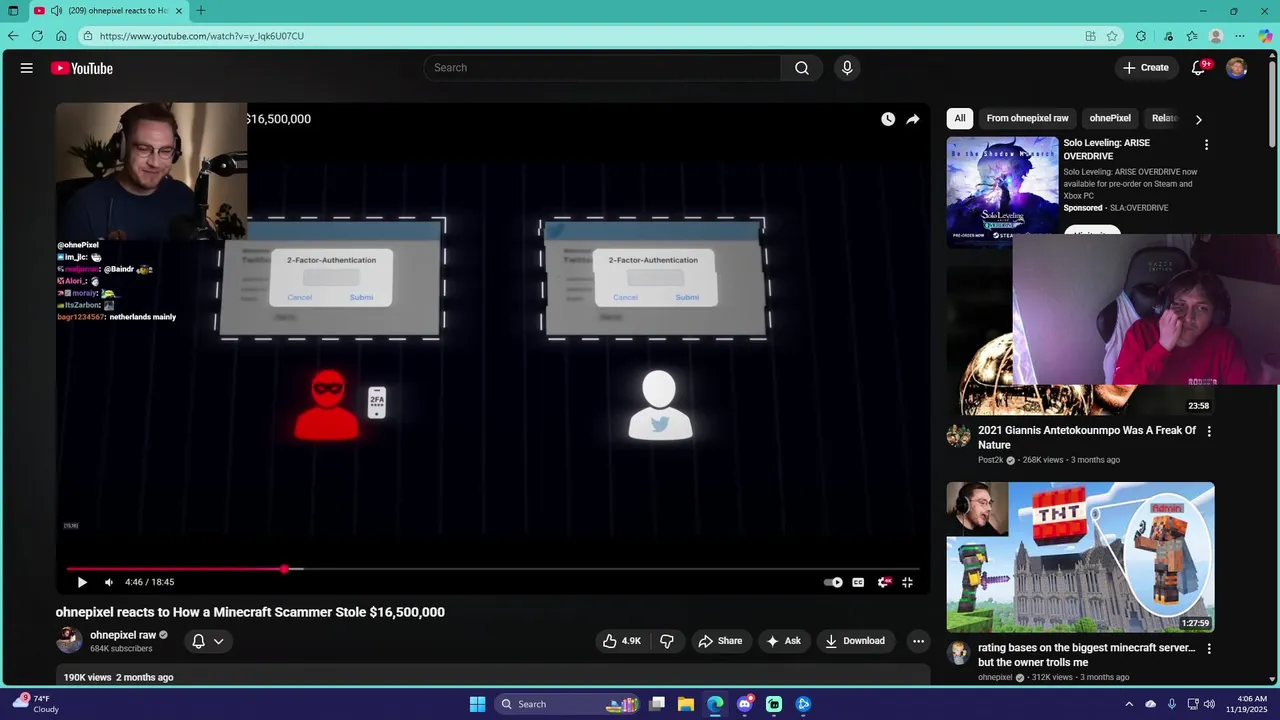The image size is (1280, 720).
Task: Open the Ask button
Action: click(783, 641)
